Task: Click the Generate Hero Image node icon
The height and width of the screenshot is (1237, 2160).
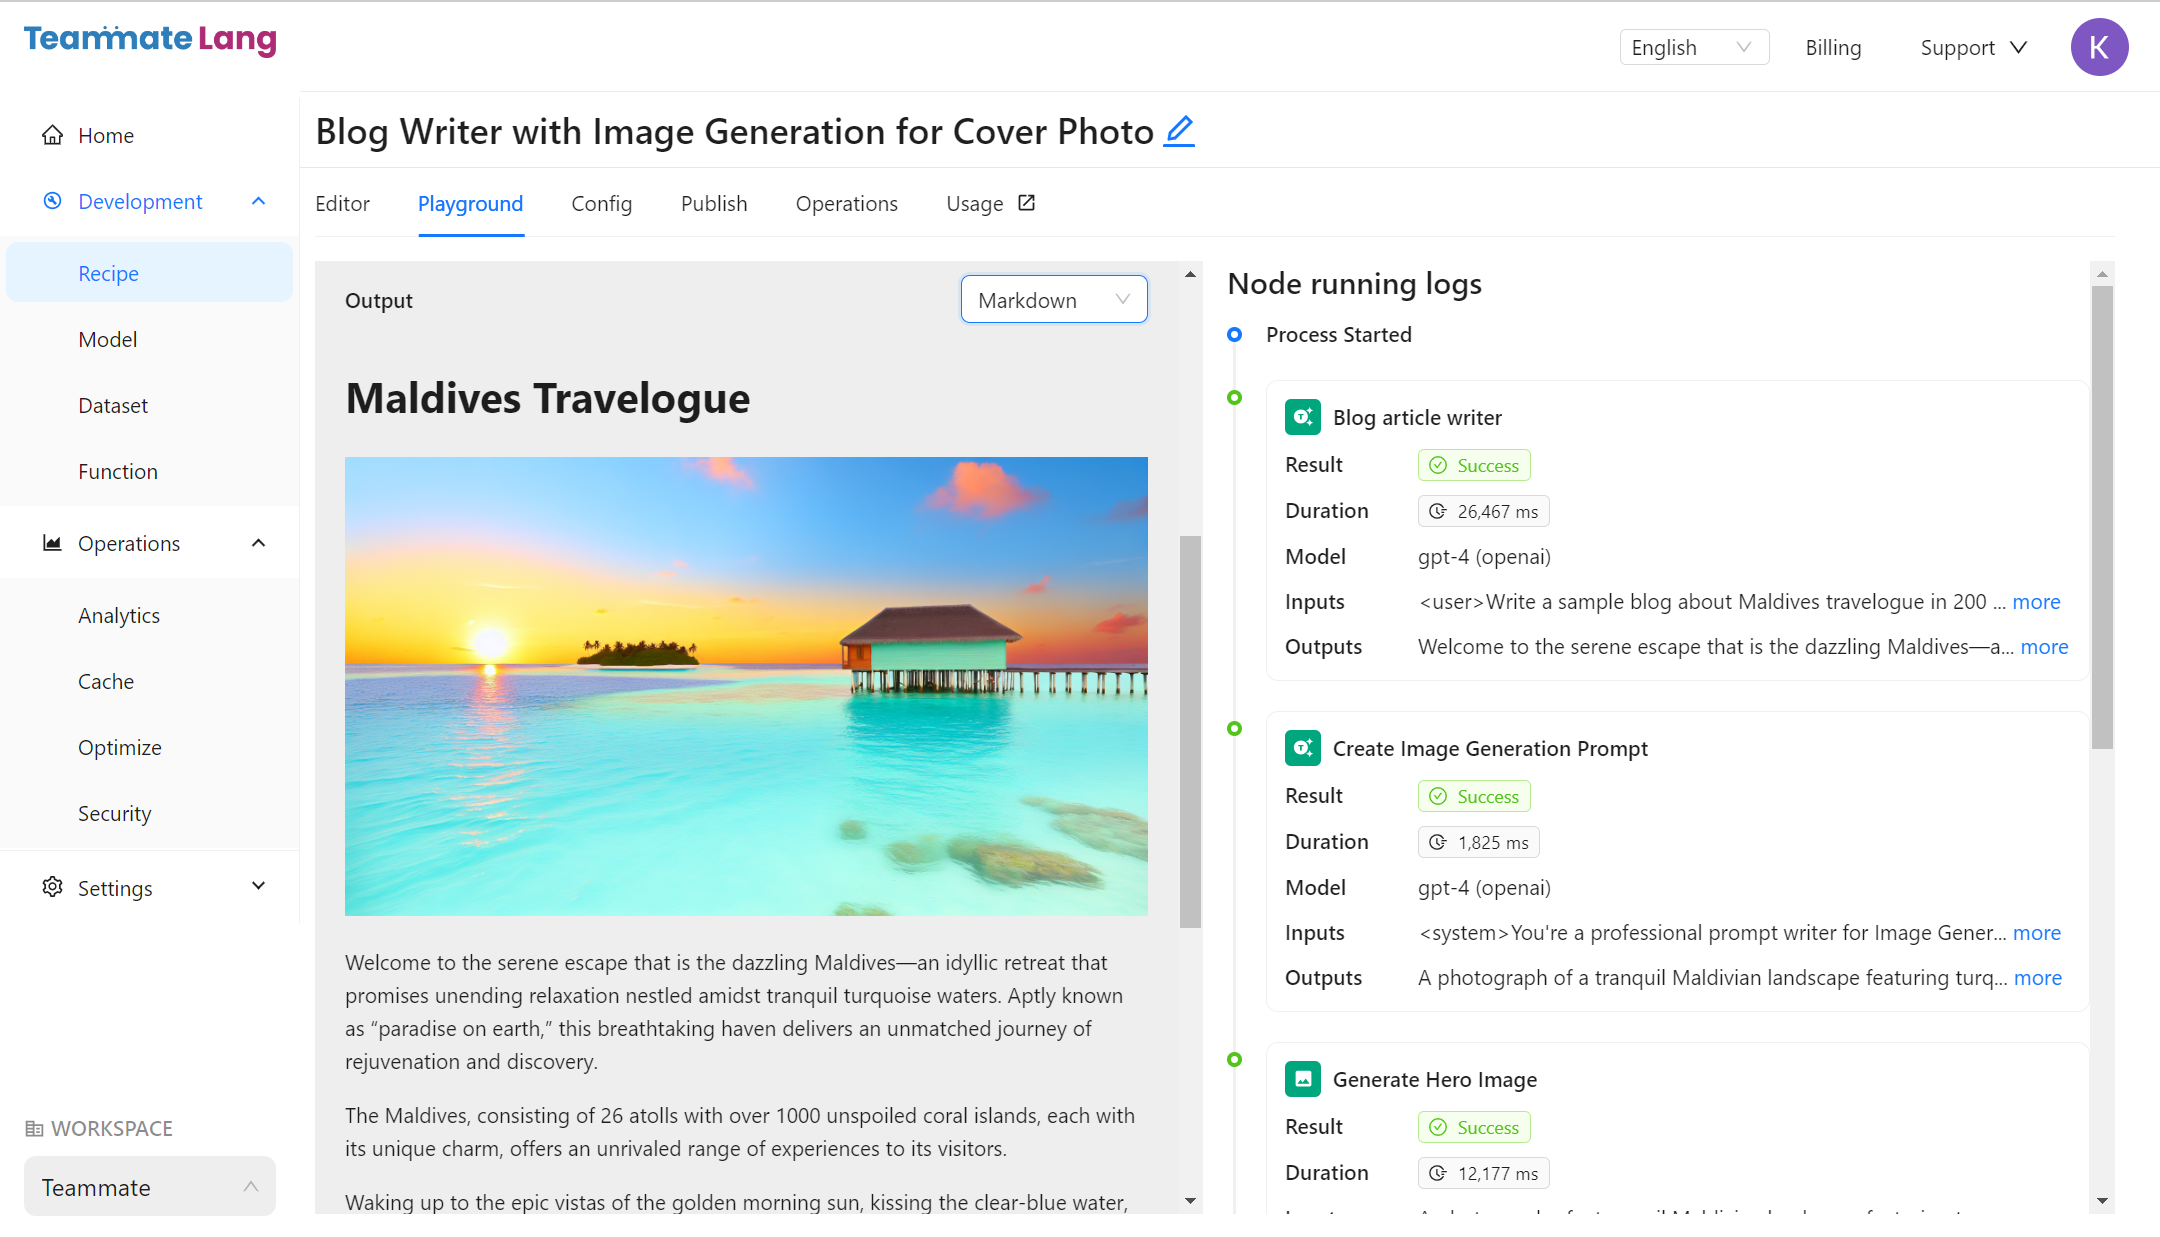Action: 1302,1079
